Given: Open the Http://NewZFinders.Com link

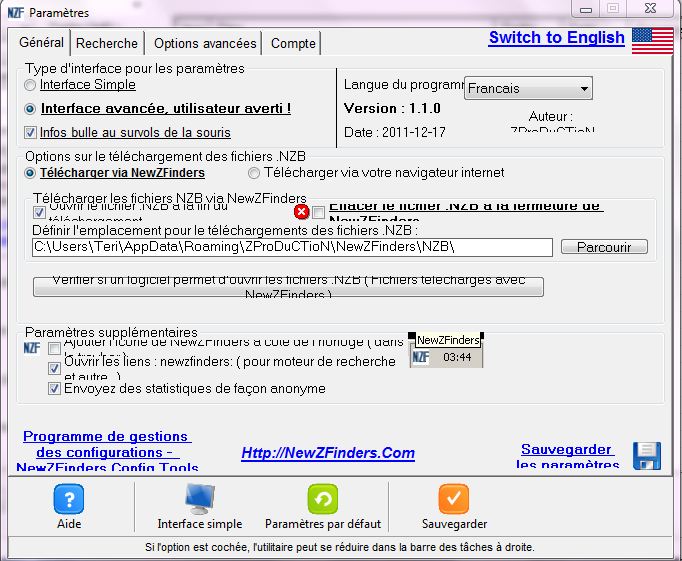Looking at the screenshot, I should coord(328,453).
